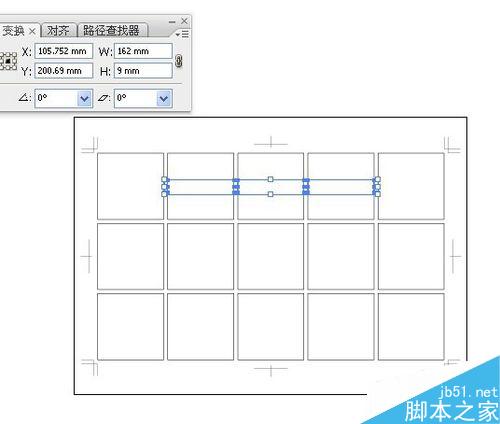Open the 路径查找器 (Pathfinder) tab

pyautogui.click(x=111, y=31)
